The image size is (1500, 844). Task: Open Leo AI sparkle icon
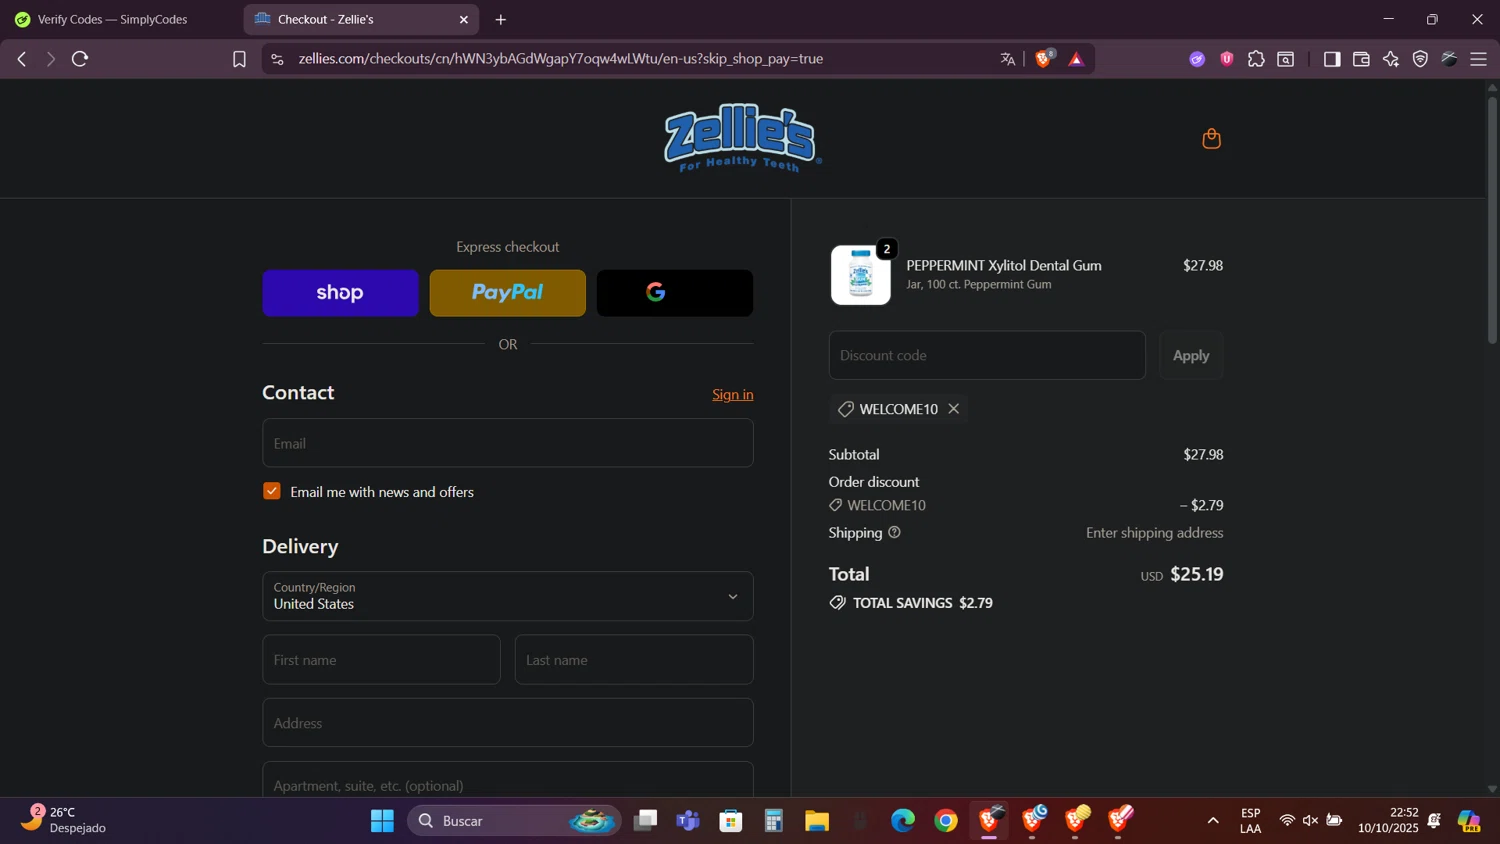coord(1391,59)
